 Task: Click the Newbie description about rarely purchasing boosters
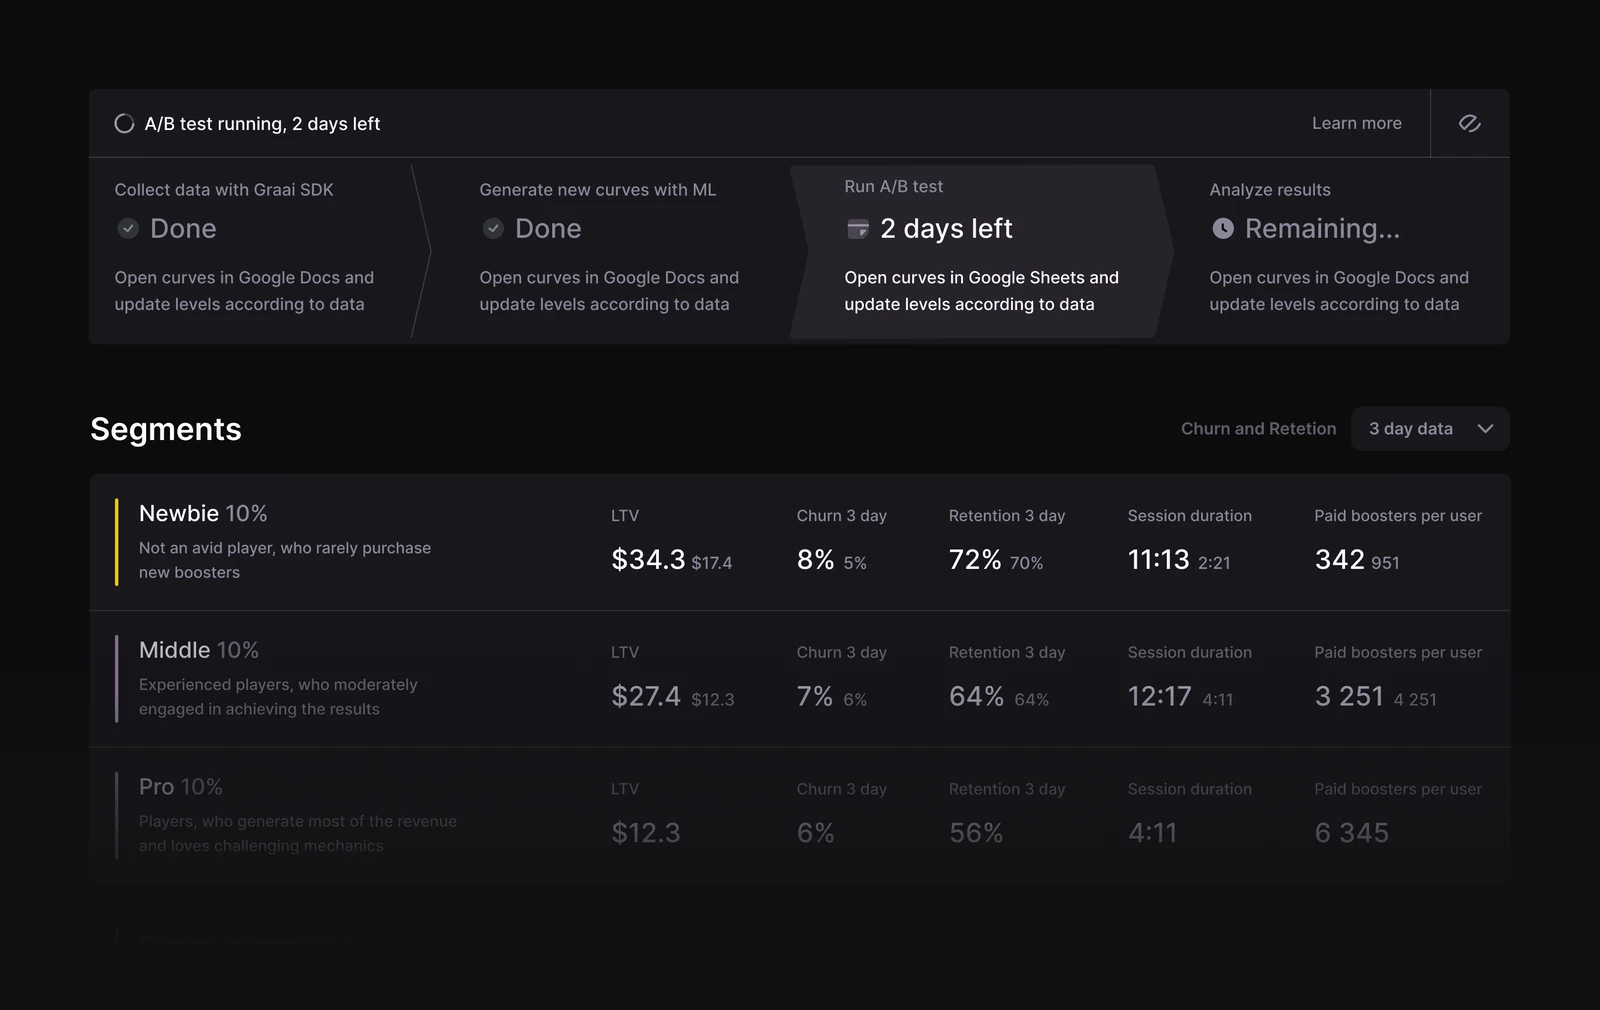point(285,560)
